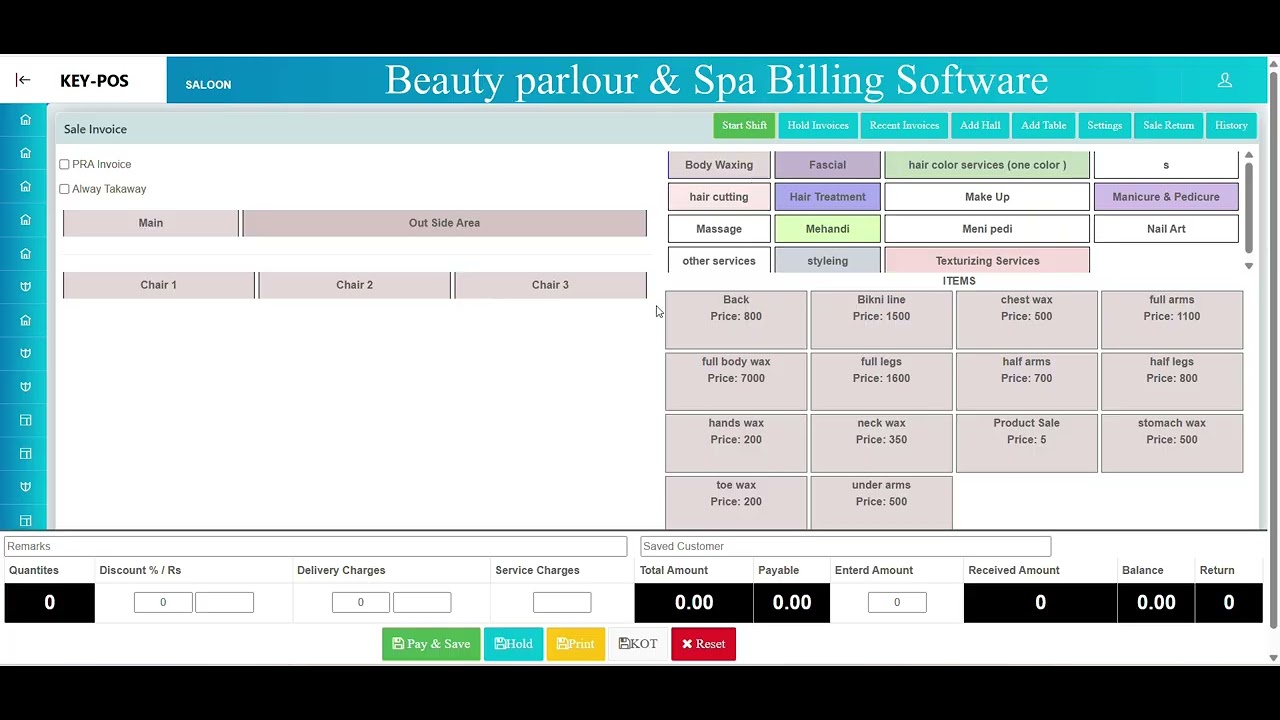Click the KOT button
This screenshot has height=720, width=1280.
(x=638, y=644)
